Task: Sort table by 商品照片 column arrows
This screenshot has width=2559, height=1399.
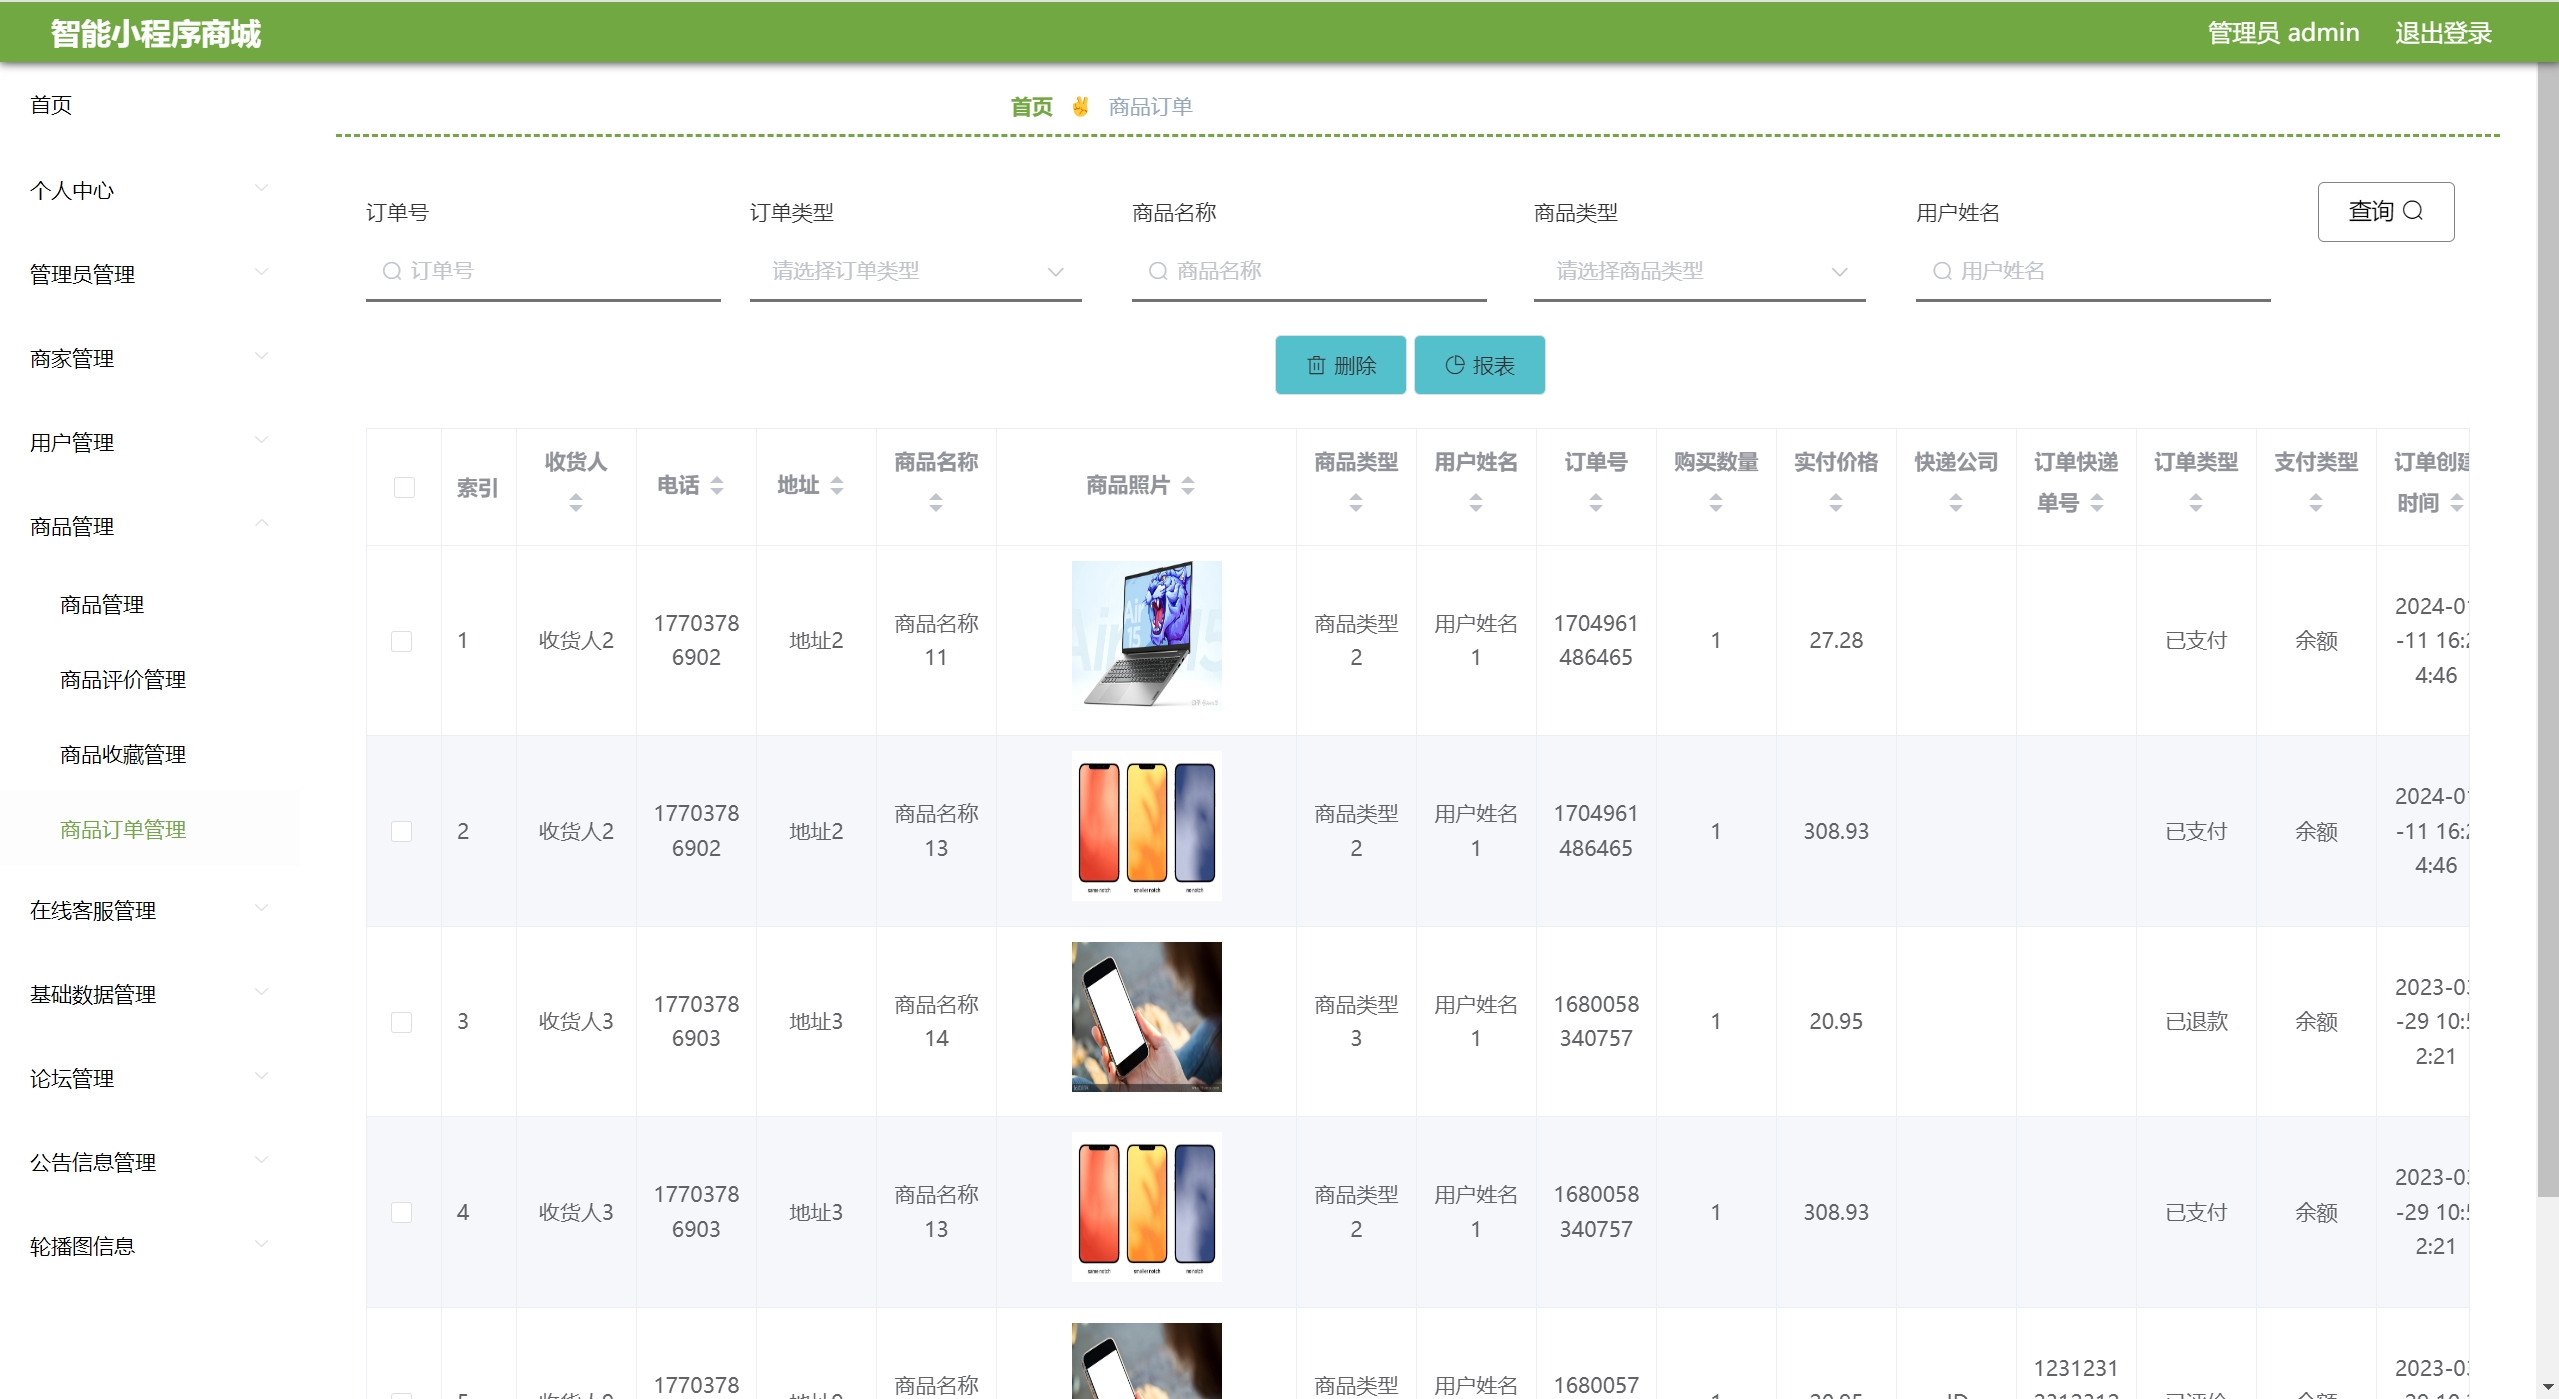Action: click(x=1187, y=486)
